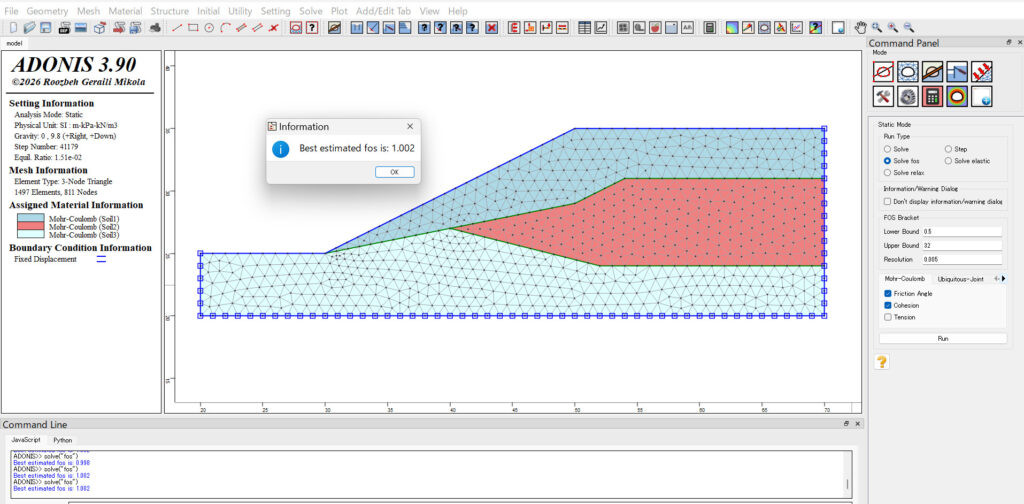Click the save disk icon in toolbar
Screen dimensions: 1024x504
coord(47,28)
